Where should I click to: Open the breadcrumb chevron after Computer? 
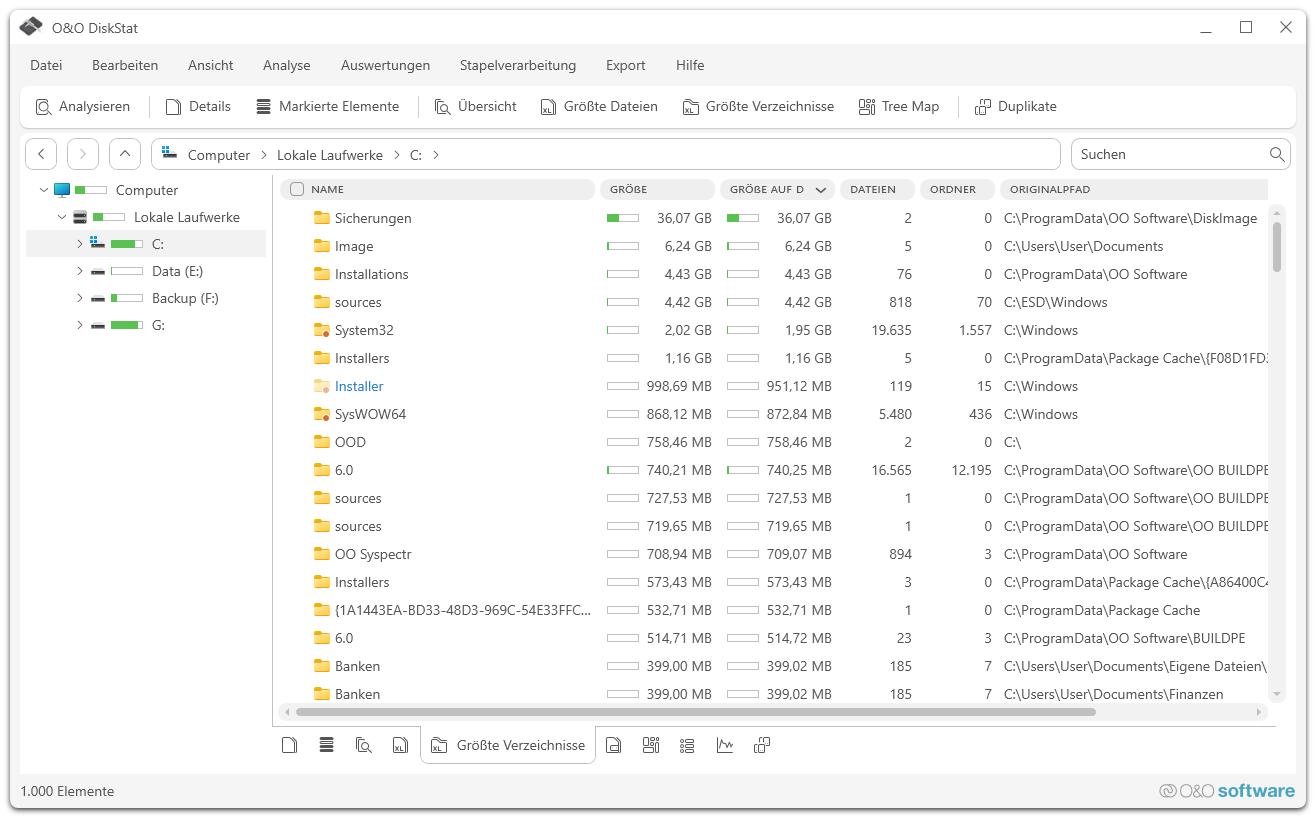[x=264, y=155]
